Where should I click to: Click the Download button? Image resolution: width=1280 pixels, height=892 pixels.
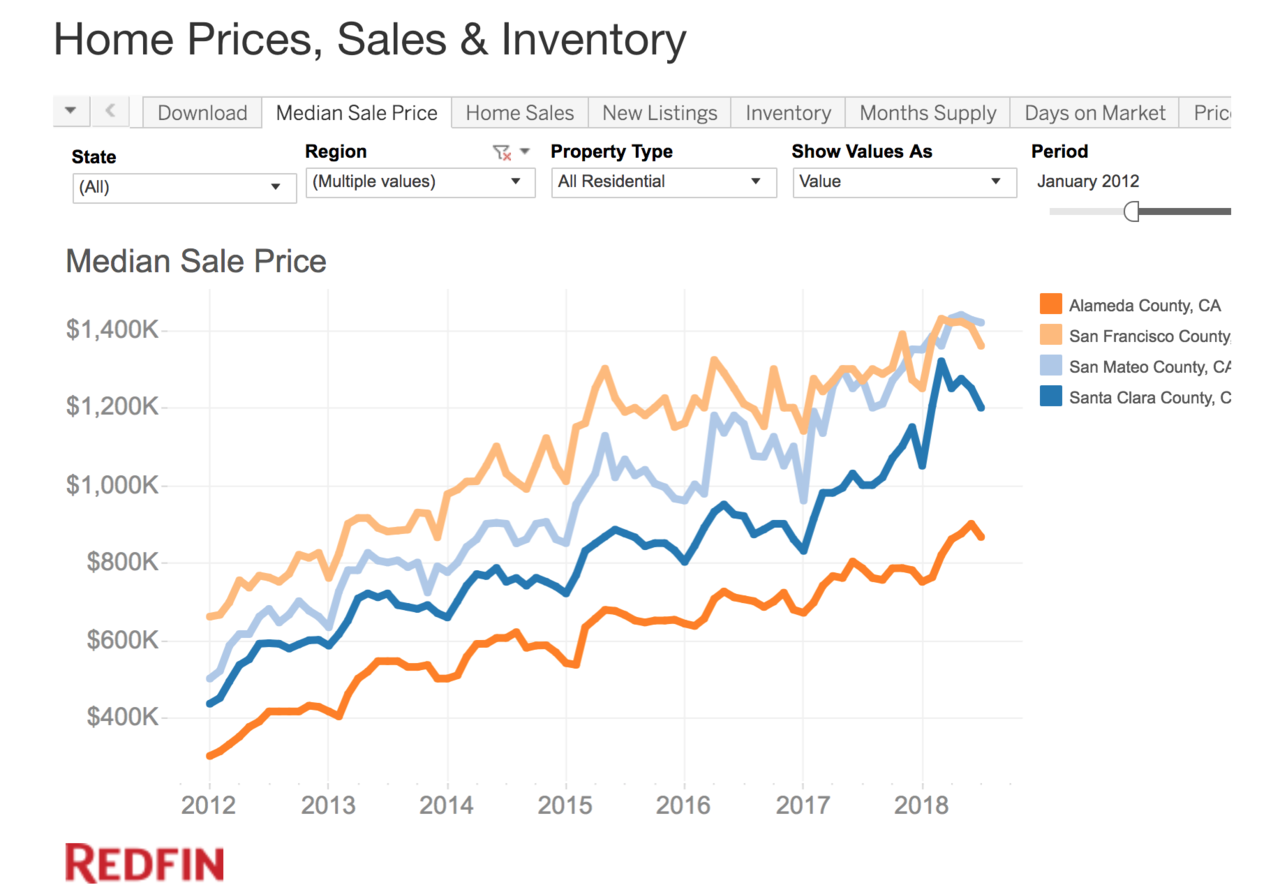(201, 112)
